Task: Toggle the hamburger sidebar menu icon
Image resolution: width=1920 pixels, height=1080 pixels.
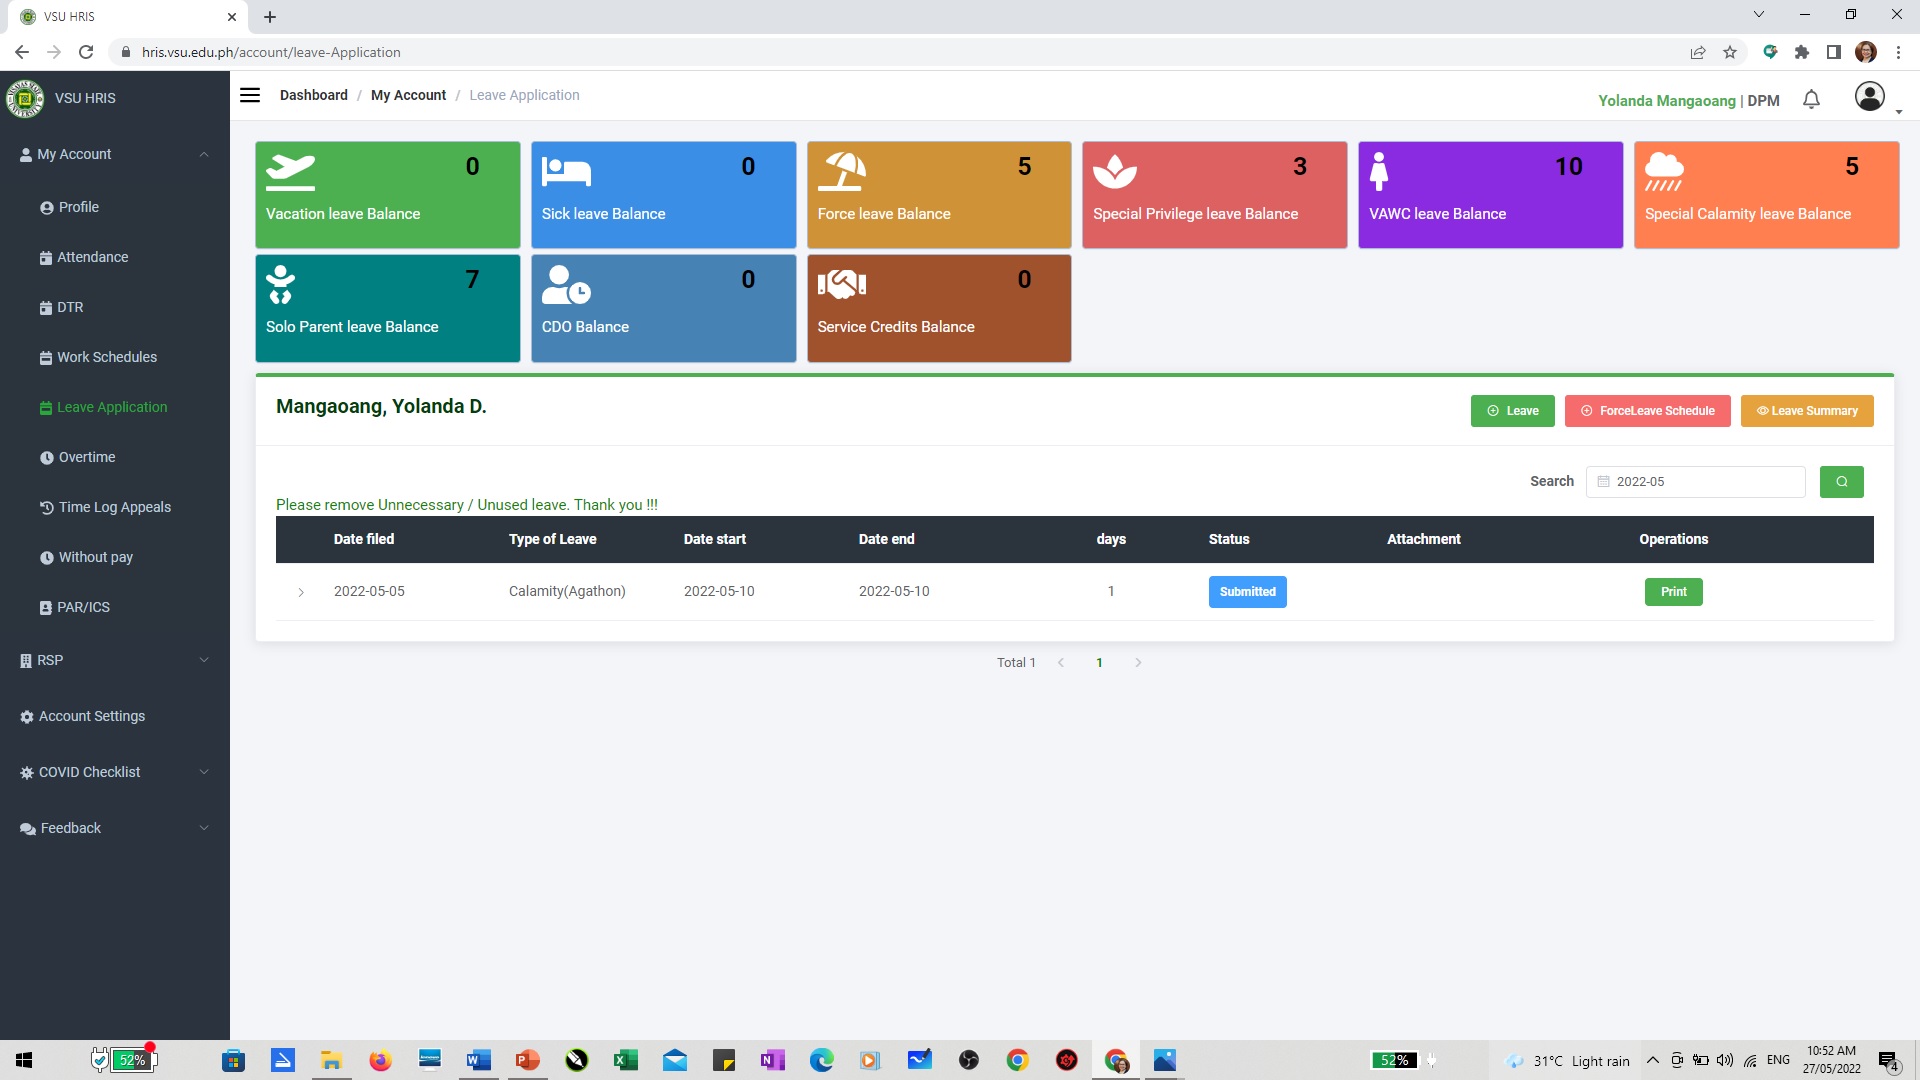Action: click(250, 95)
